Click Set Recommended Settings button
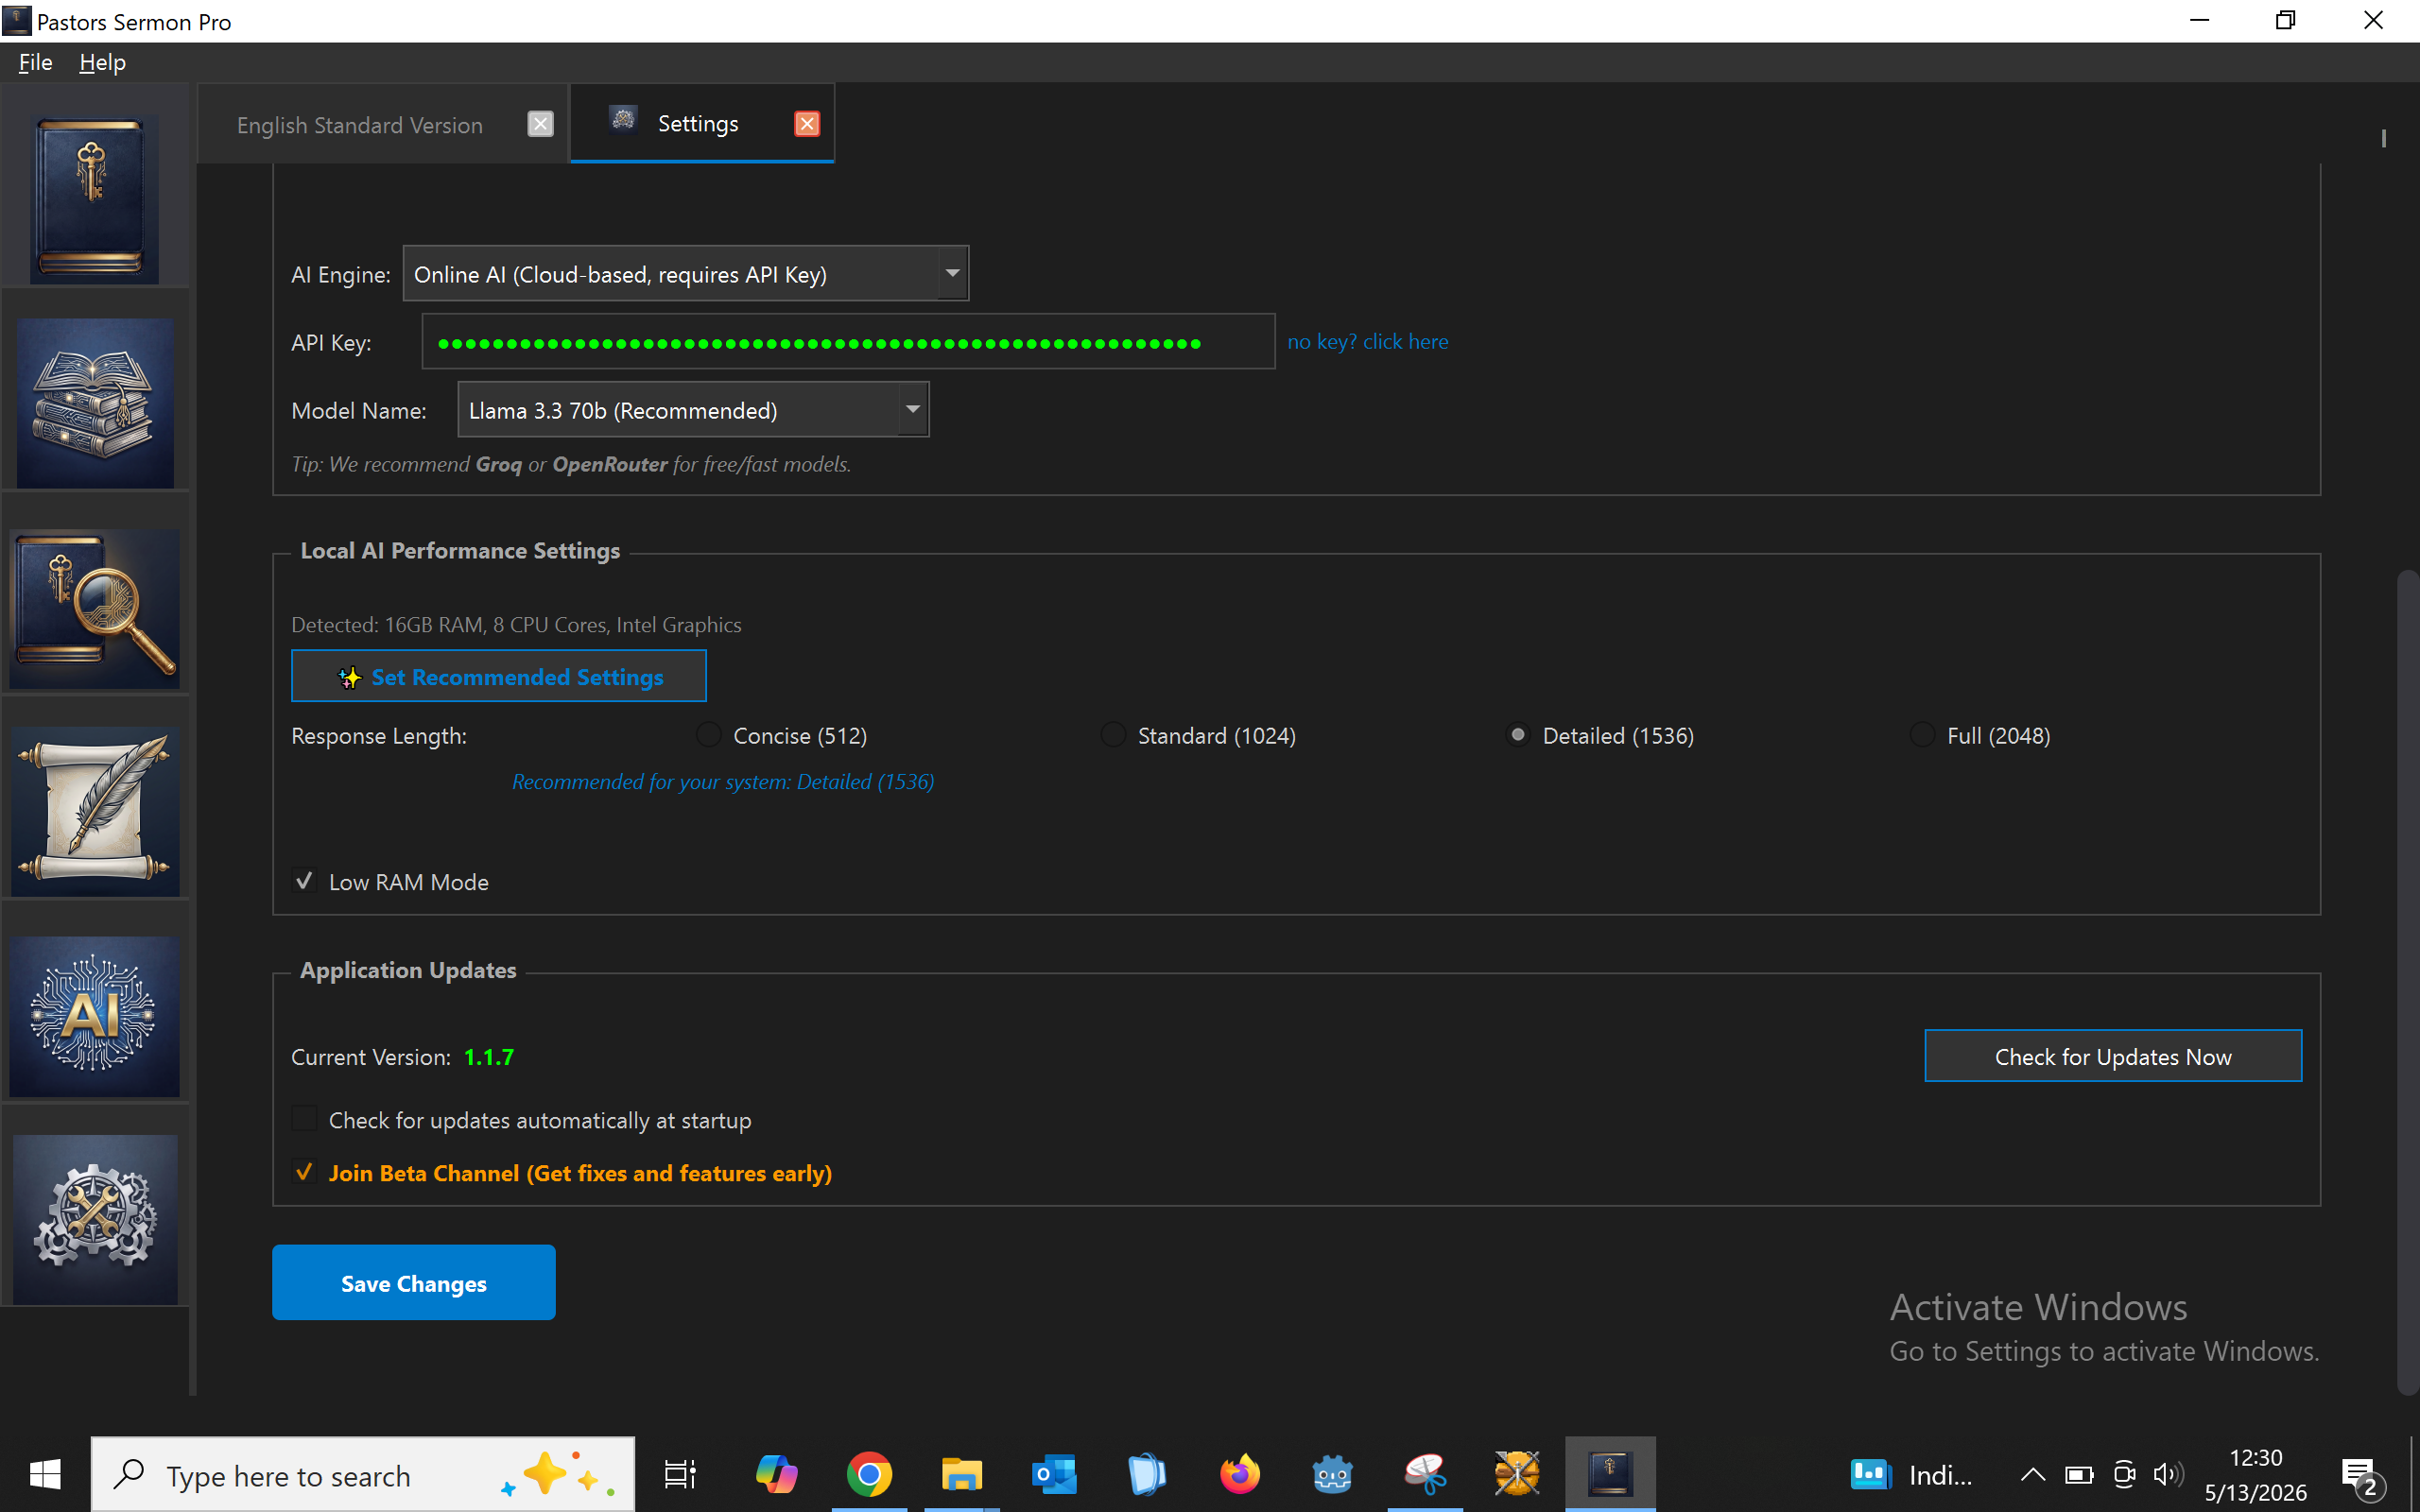 (499, 676)
